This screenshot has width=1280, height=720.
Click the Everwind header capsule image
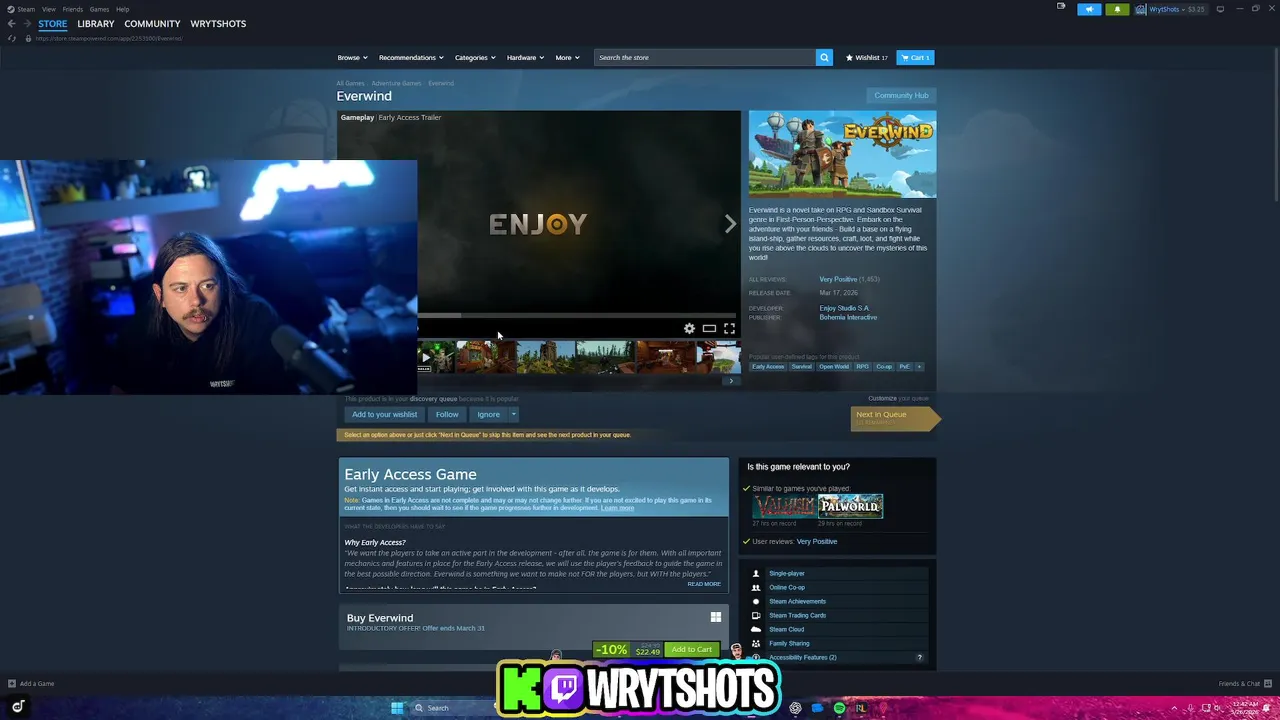(842, 154)
